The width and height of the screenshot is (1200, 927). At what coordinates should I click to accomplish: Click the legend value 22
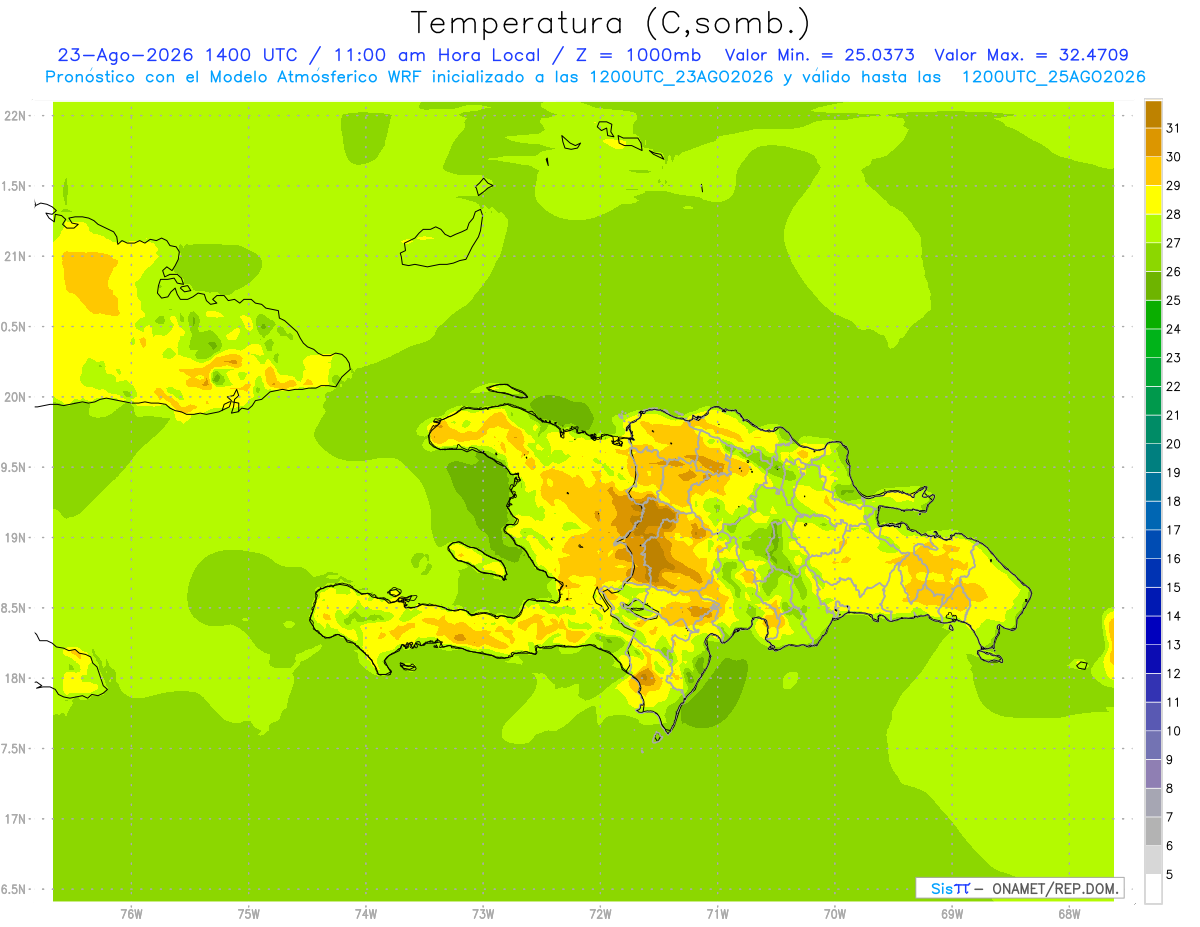coord(1174,387)
